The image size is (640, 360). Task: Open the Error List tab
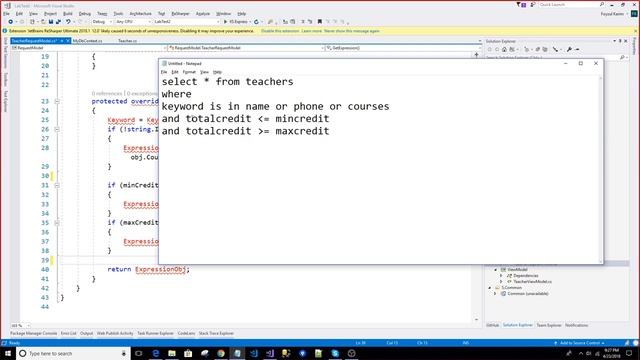pyautogui.click(x=69, y=333)
